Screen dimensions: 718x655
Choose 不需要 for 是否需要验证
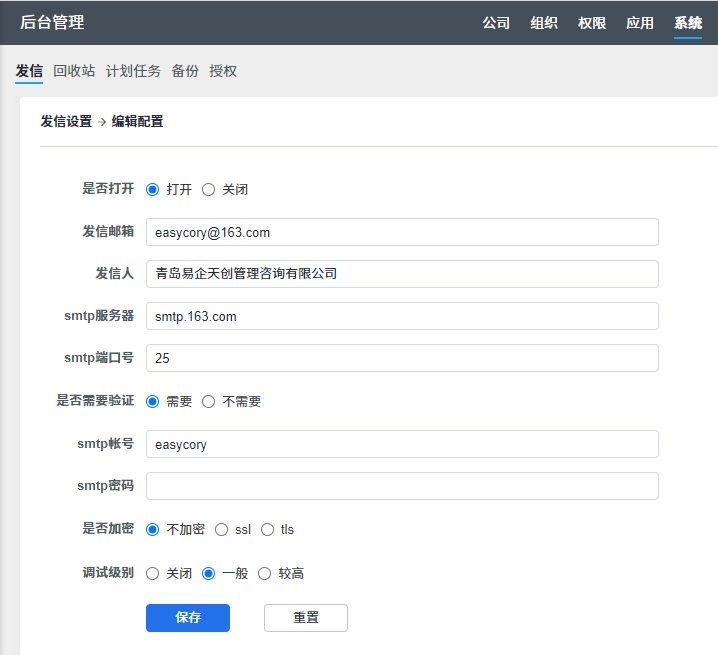pyautogui.click(x=209, y=401)
